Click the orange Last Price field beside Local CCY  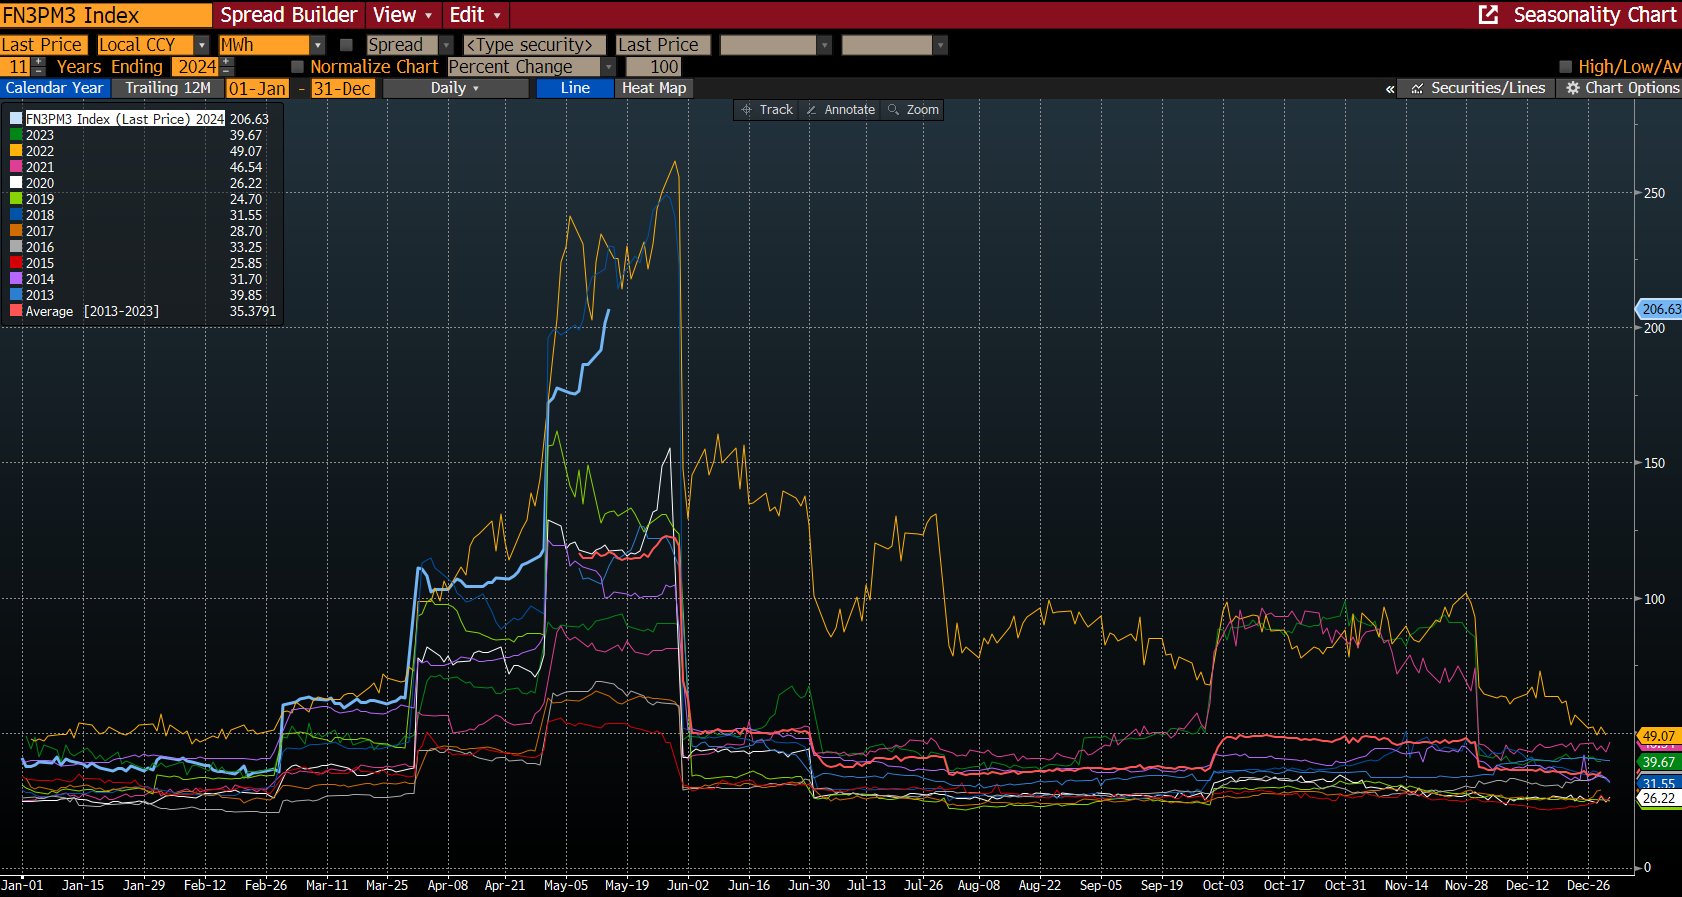(44, 45)
